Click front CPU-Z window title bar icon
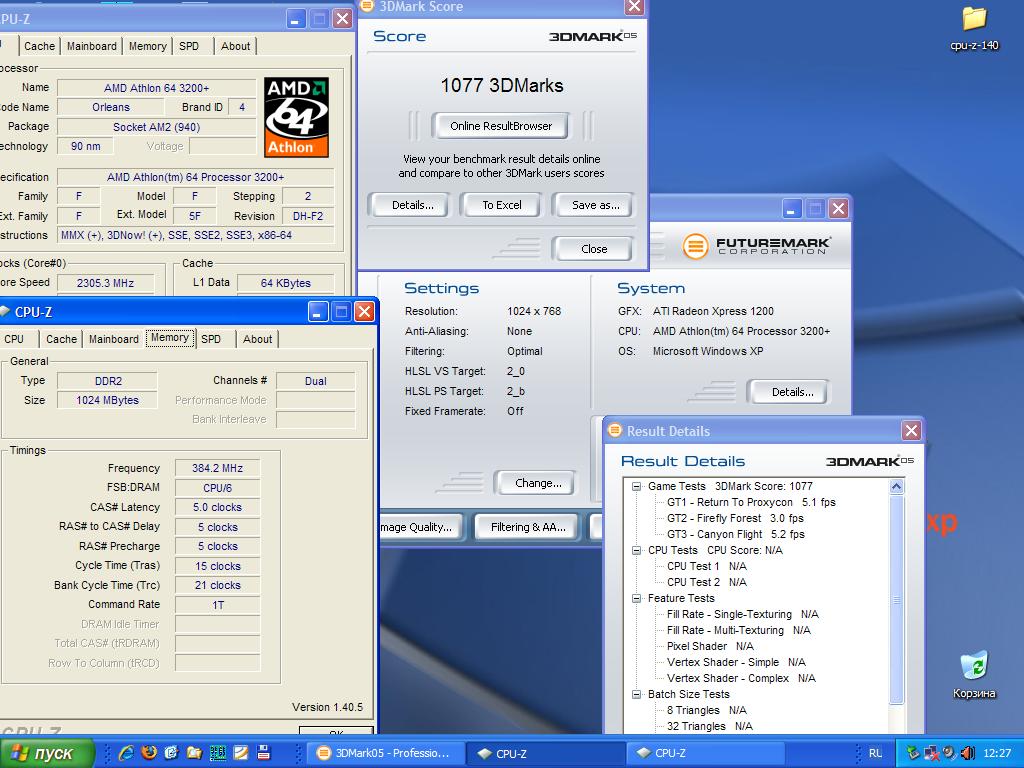 (x=5, y=312)
